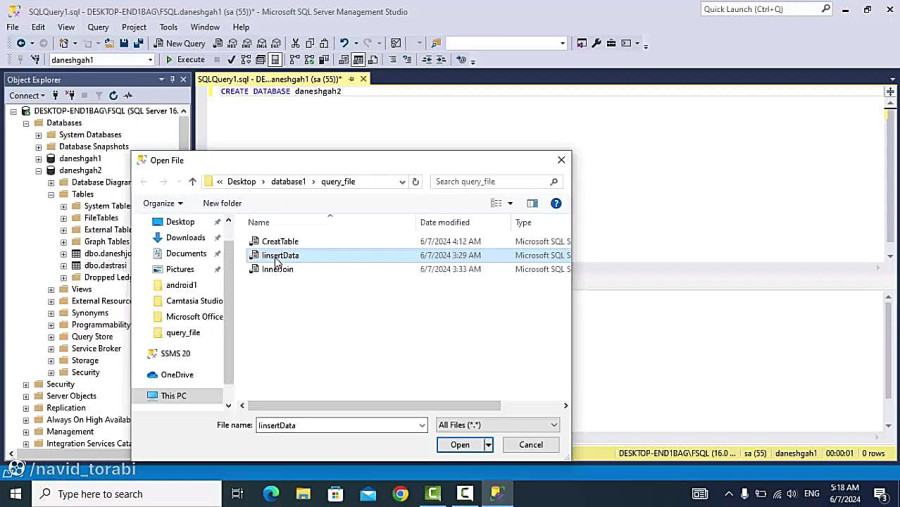Open the Window menu
Viewport: 900px width, 507px height.
(205, 27)
